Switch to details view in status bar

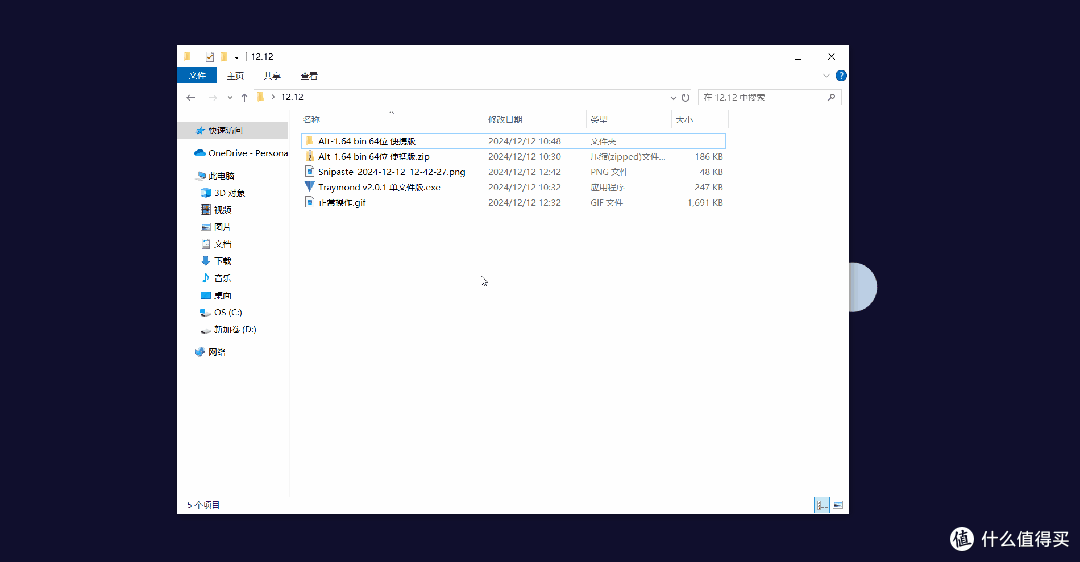(x=822, y=505)
